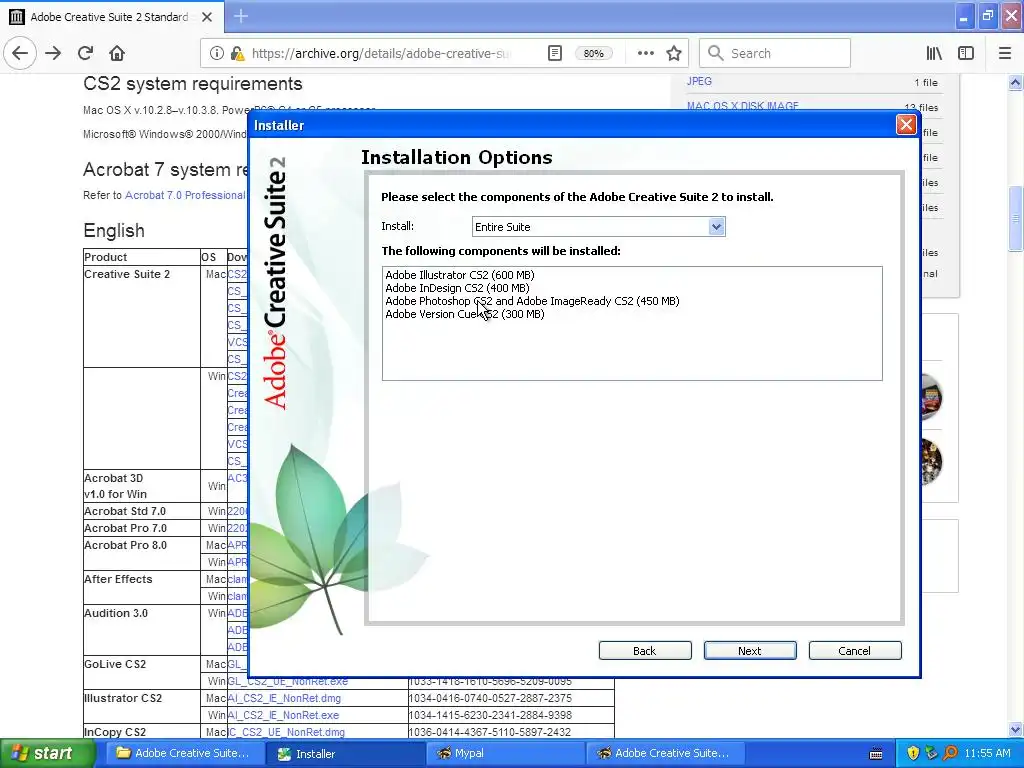Show sidebars icon in browser toolbar
Viewport: 1024px width, 768px height.
point(966,54)
